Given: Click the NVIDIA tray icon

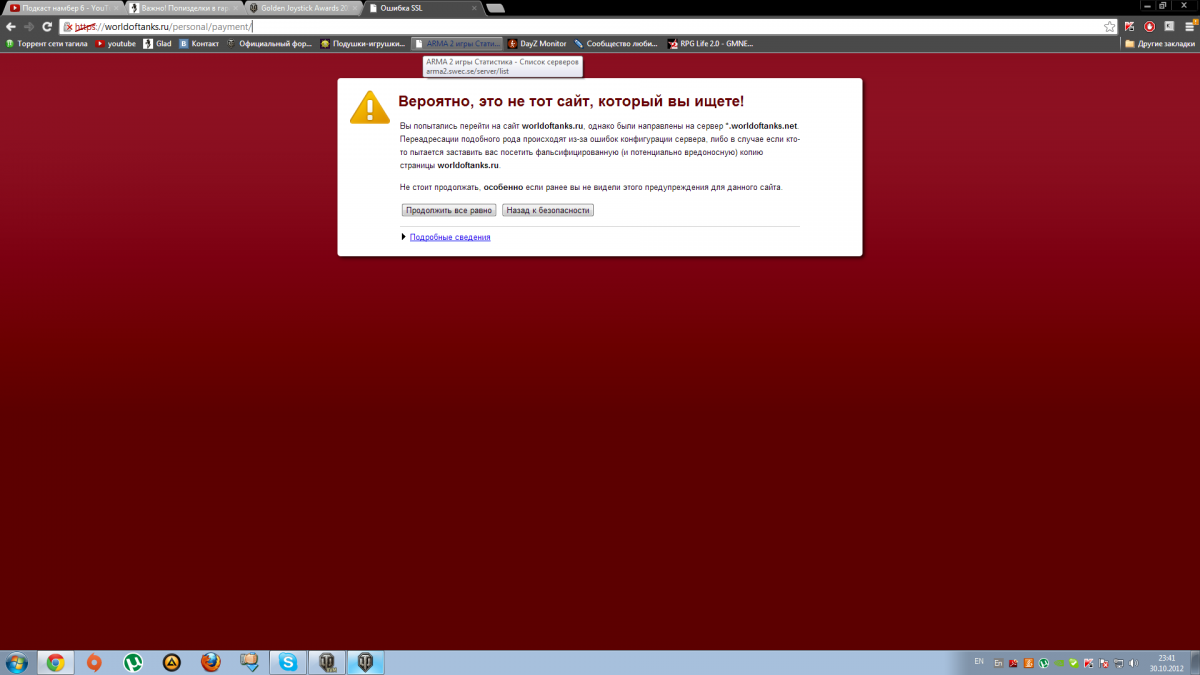Looking at the screenshot, I should 1059,663.
